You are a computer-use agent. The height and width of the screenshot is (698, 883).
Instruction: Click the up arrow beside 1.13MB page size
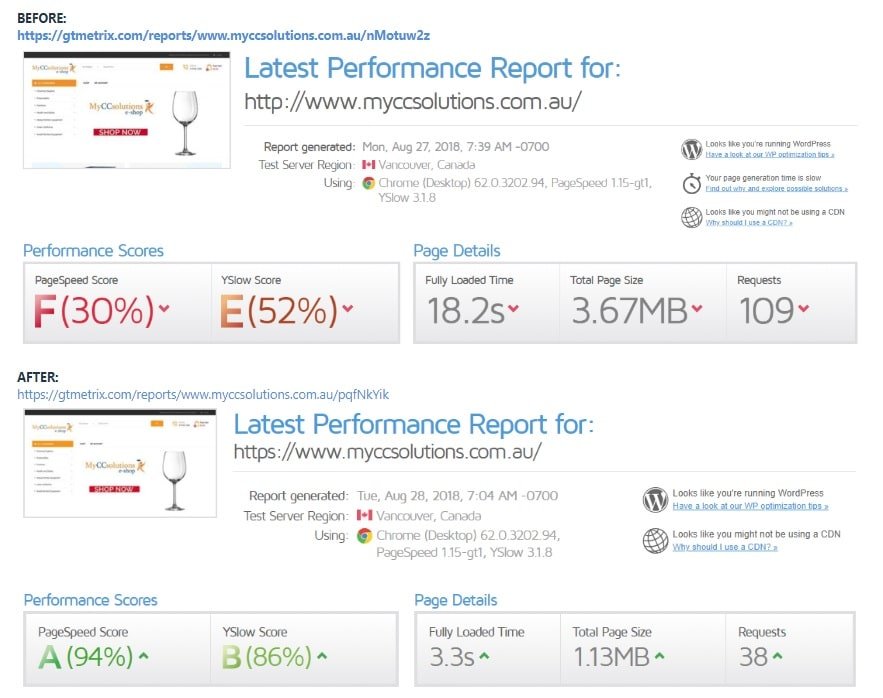point(659,656)
